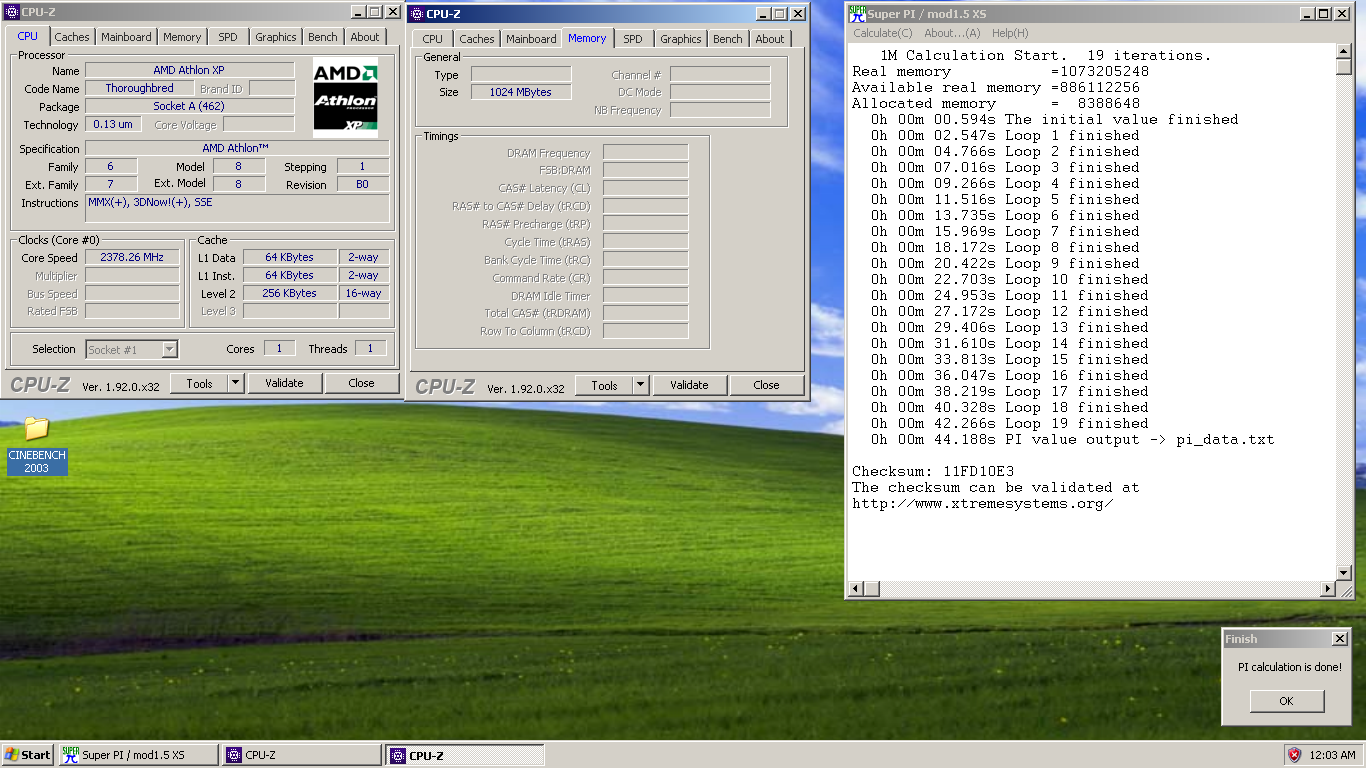Open Bench tab in left CPU-Z window
Viewport: 1366px width, 768px height.
point(323,37)
